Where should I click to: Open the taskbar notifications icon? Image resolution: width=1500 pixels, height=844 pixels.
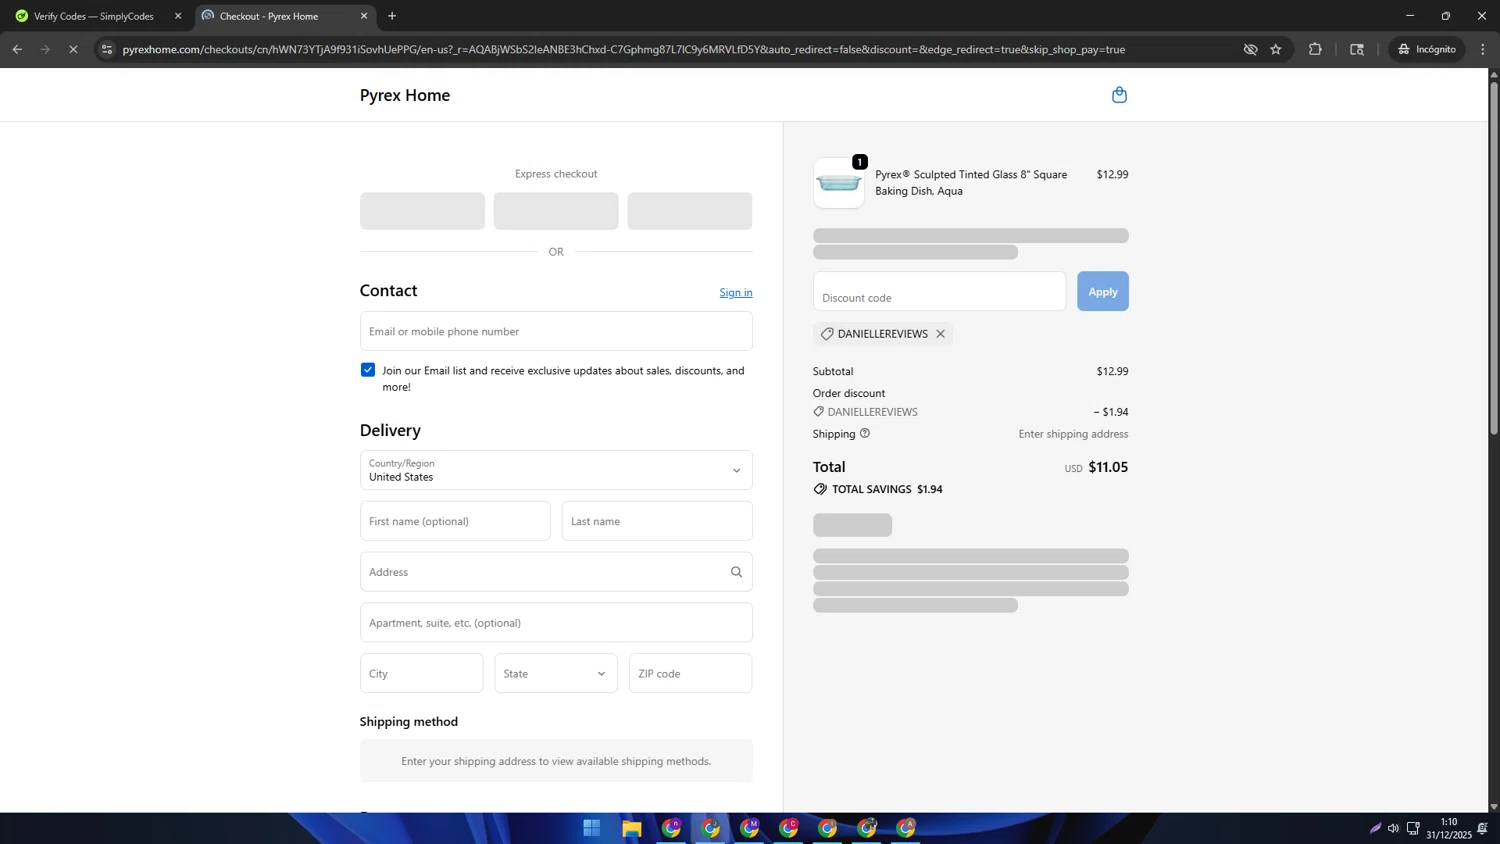(x=1482, y=828)
